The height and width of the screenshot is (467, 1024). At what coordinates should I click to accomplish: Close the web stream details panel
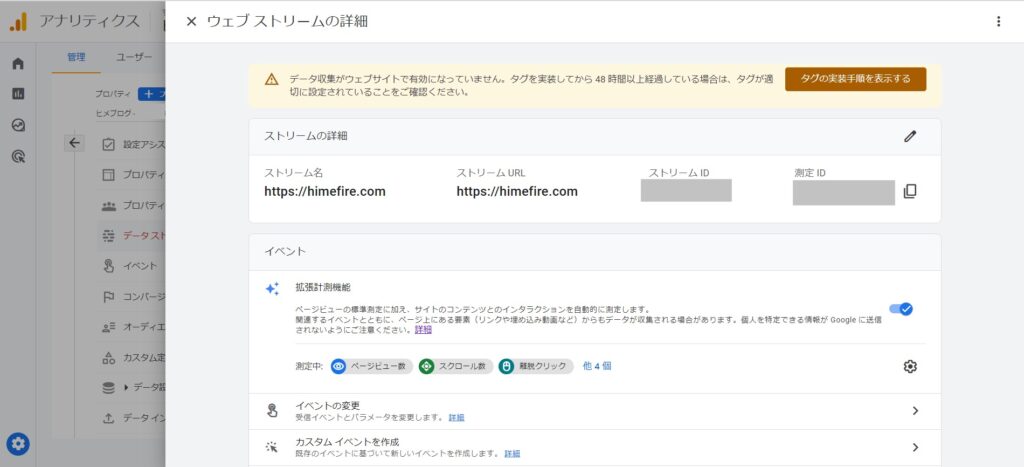[x=191, y=22]
